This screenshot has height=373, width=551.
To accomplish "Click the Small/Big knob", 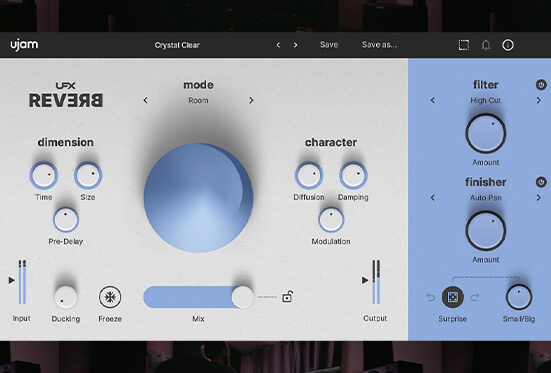I will [x=519, y=297].
